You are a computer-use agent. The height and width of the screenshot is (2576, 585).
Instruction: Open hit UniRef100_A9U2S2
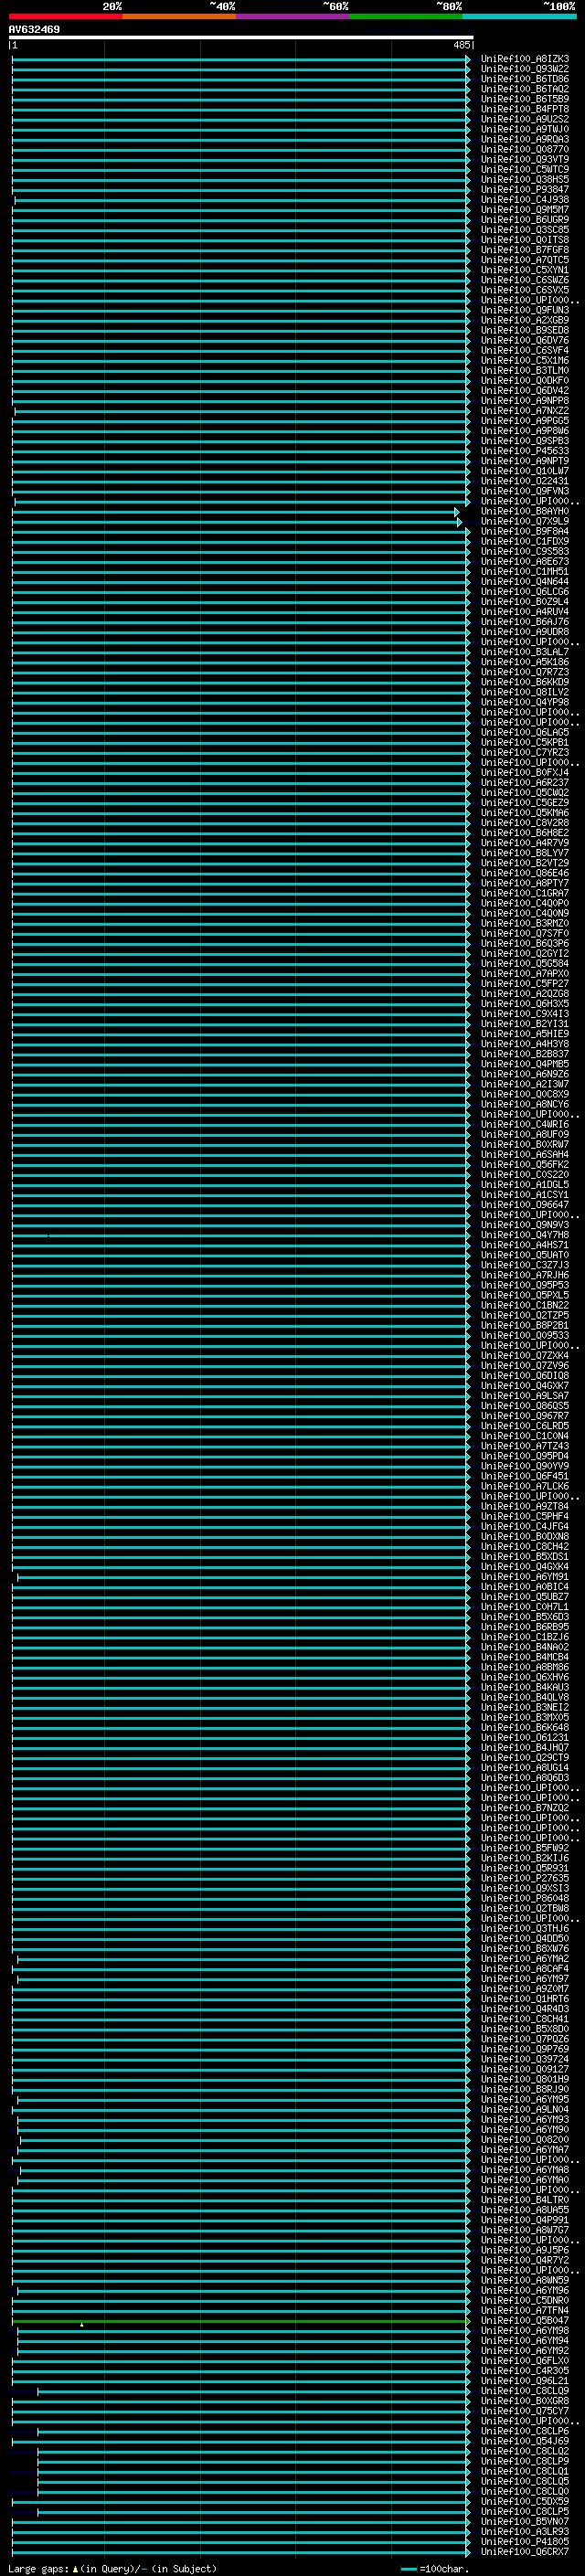tap(525, 119)
